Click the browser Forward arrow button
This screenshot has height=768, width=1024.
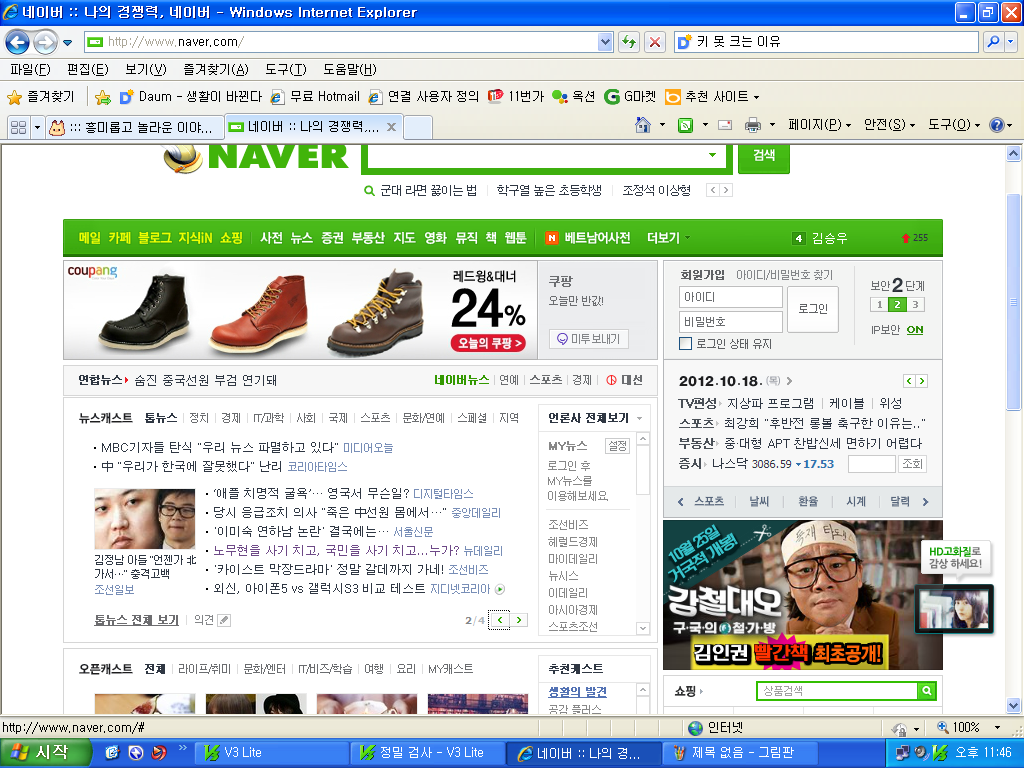[x=45, y=42]
